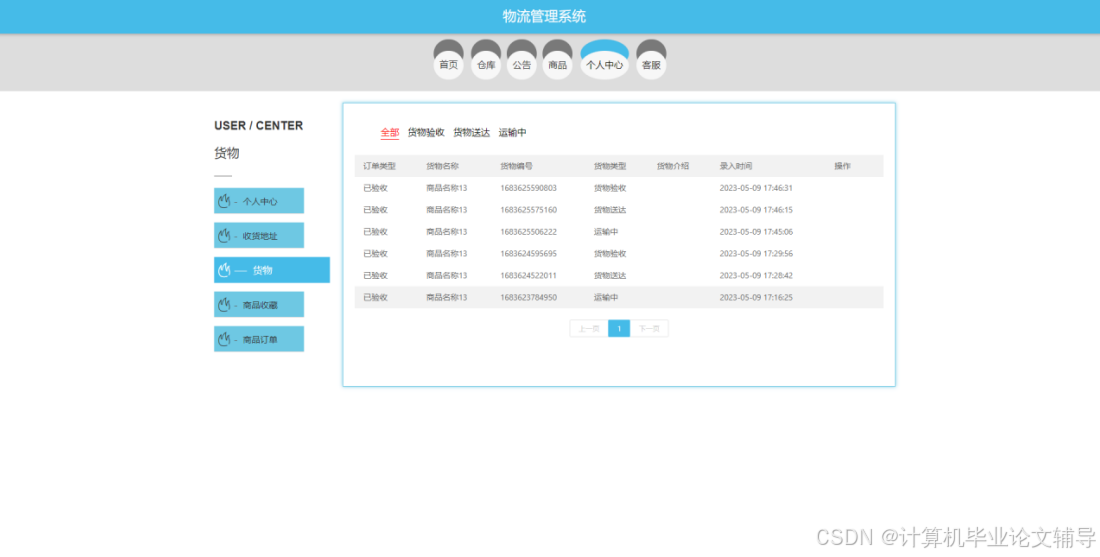Click the flame icon beside 商品订单
The height and width of the screenshot is (557, 1100).
point(224,339)
